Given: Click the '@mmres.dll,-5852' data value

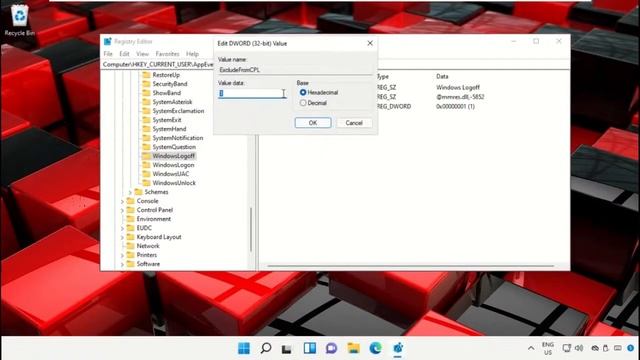Looking at the screenshot, I should [x=460, y=97].
